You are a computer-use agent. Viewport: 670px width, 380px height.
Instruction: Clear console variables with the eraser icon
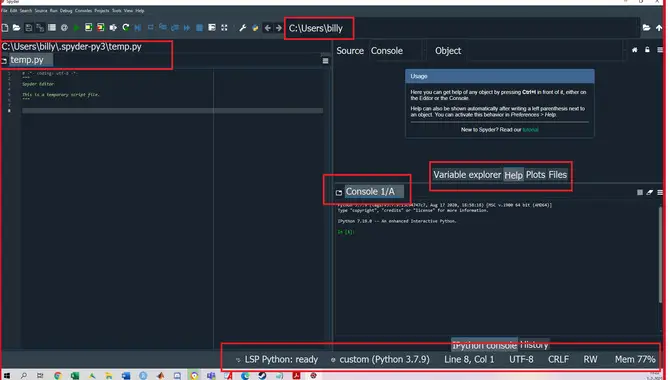649,192
